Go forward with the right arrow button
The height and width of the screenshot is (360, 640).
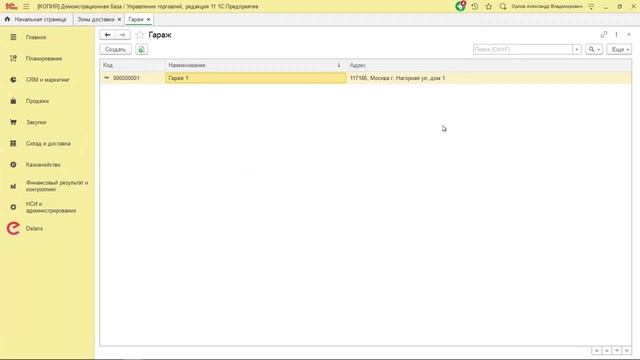[x=122, y=35]
